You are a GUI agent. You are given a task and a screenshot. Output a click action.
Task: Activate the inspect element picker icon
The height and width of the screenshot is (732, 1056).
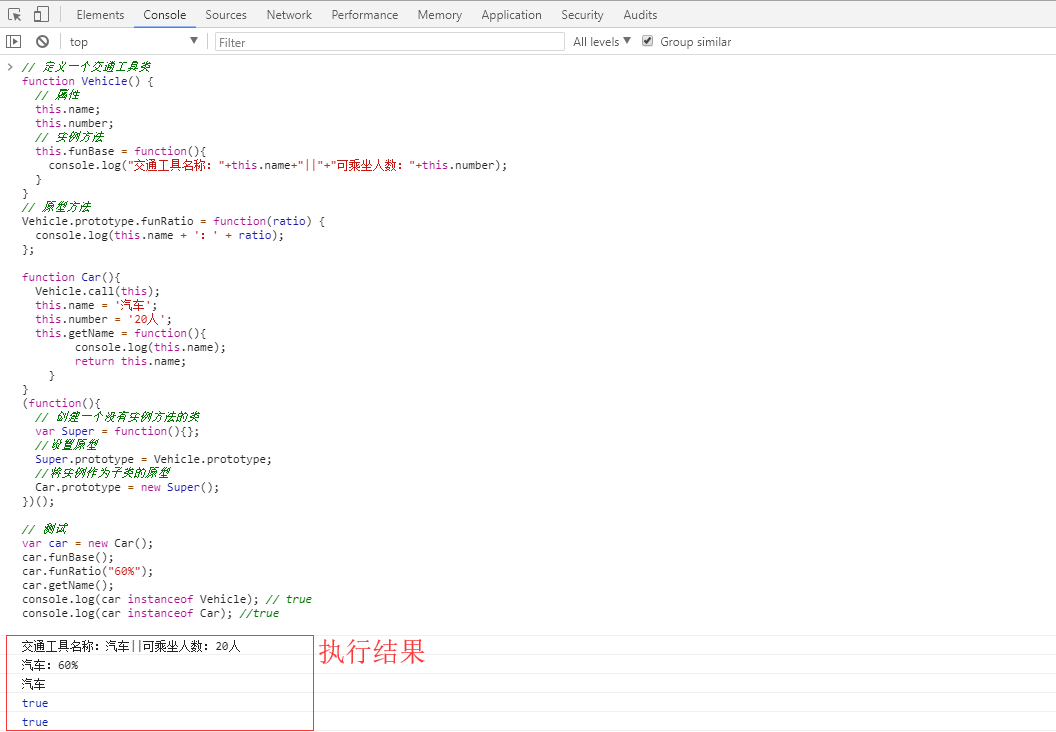[x=14, y=14]
